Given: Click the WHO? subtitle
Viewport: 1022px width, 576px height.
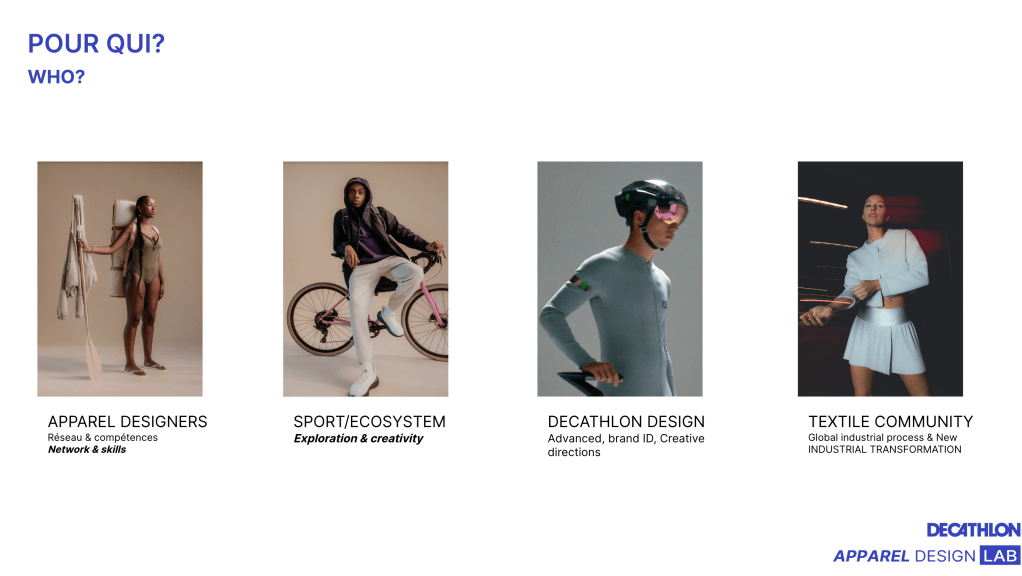Looking at the screenshot, I should 56,77.
